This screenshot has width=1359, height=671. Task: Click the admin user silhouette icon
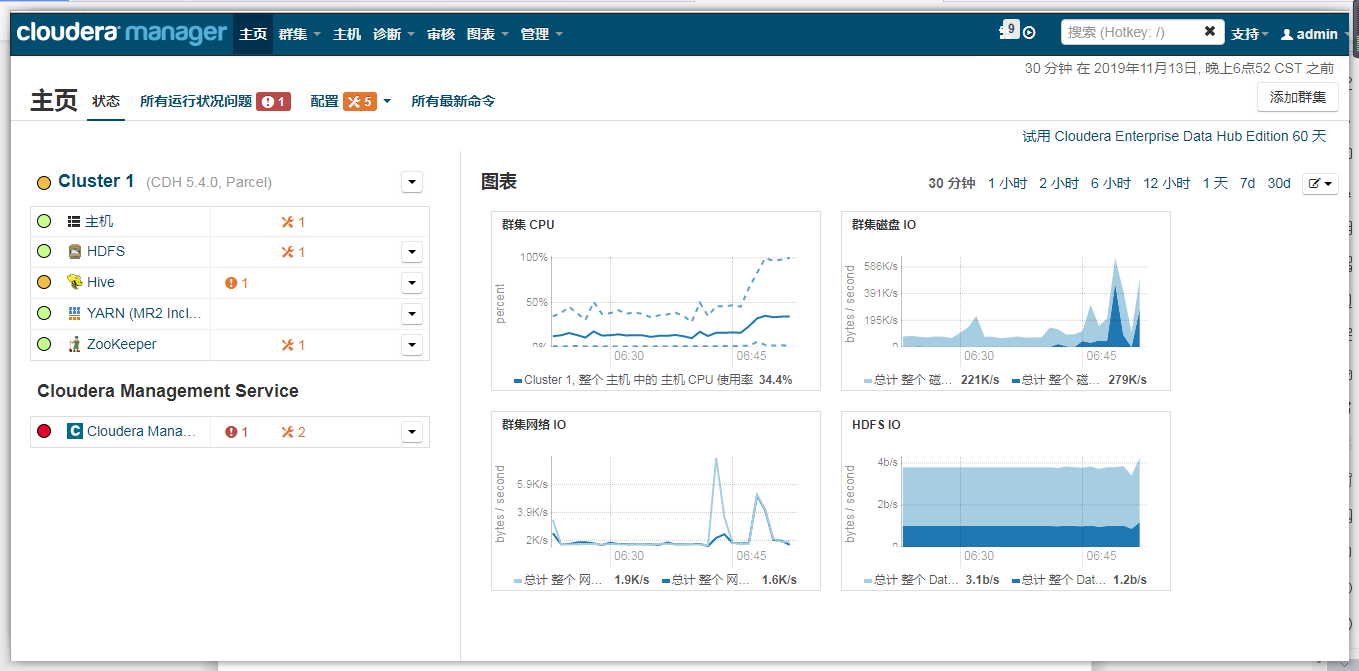tap(1289, 33)
